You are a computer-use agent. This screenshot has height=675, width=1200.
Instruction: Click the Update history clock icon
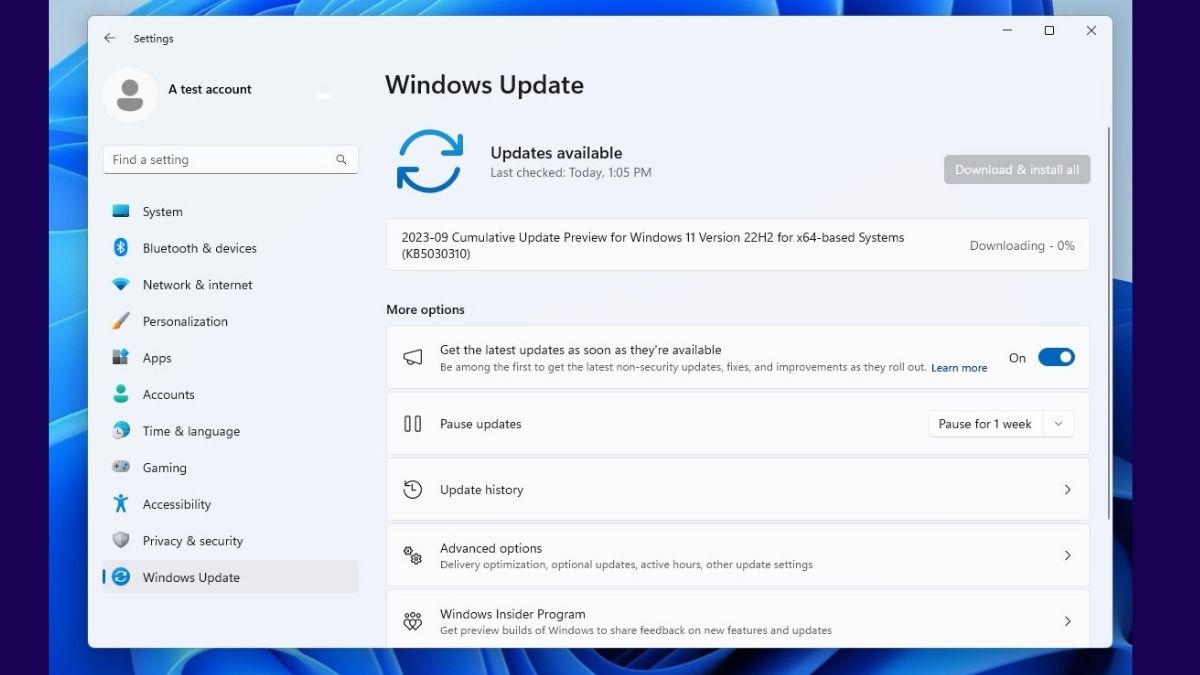click(x=413, y=490)
